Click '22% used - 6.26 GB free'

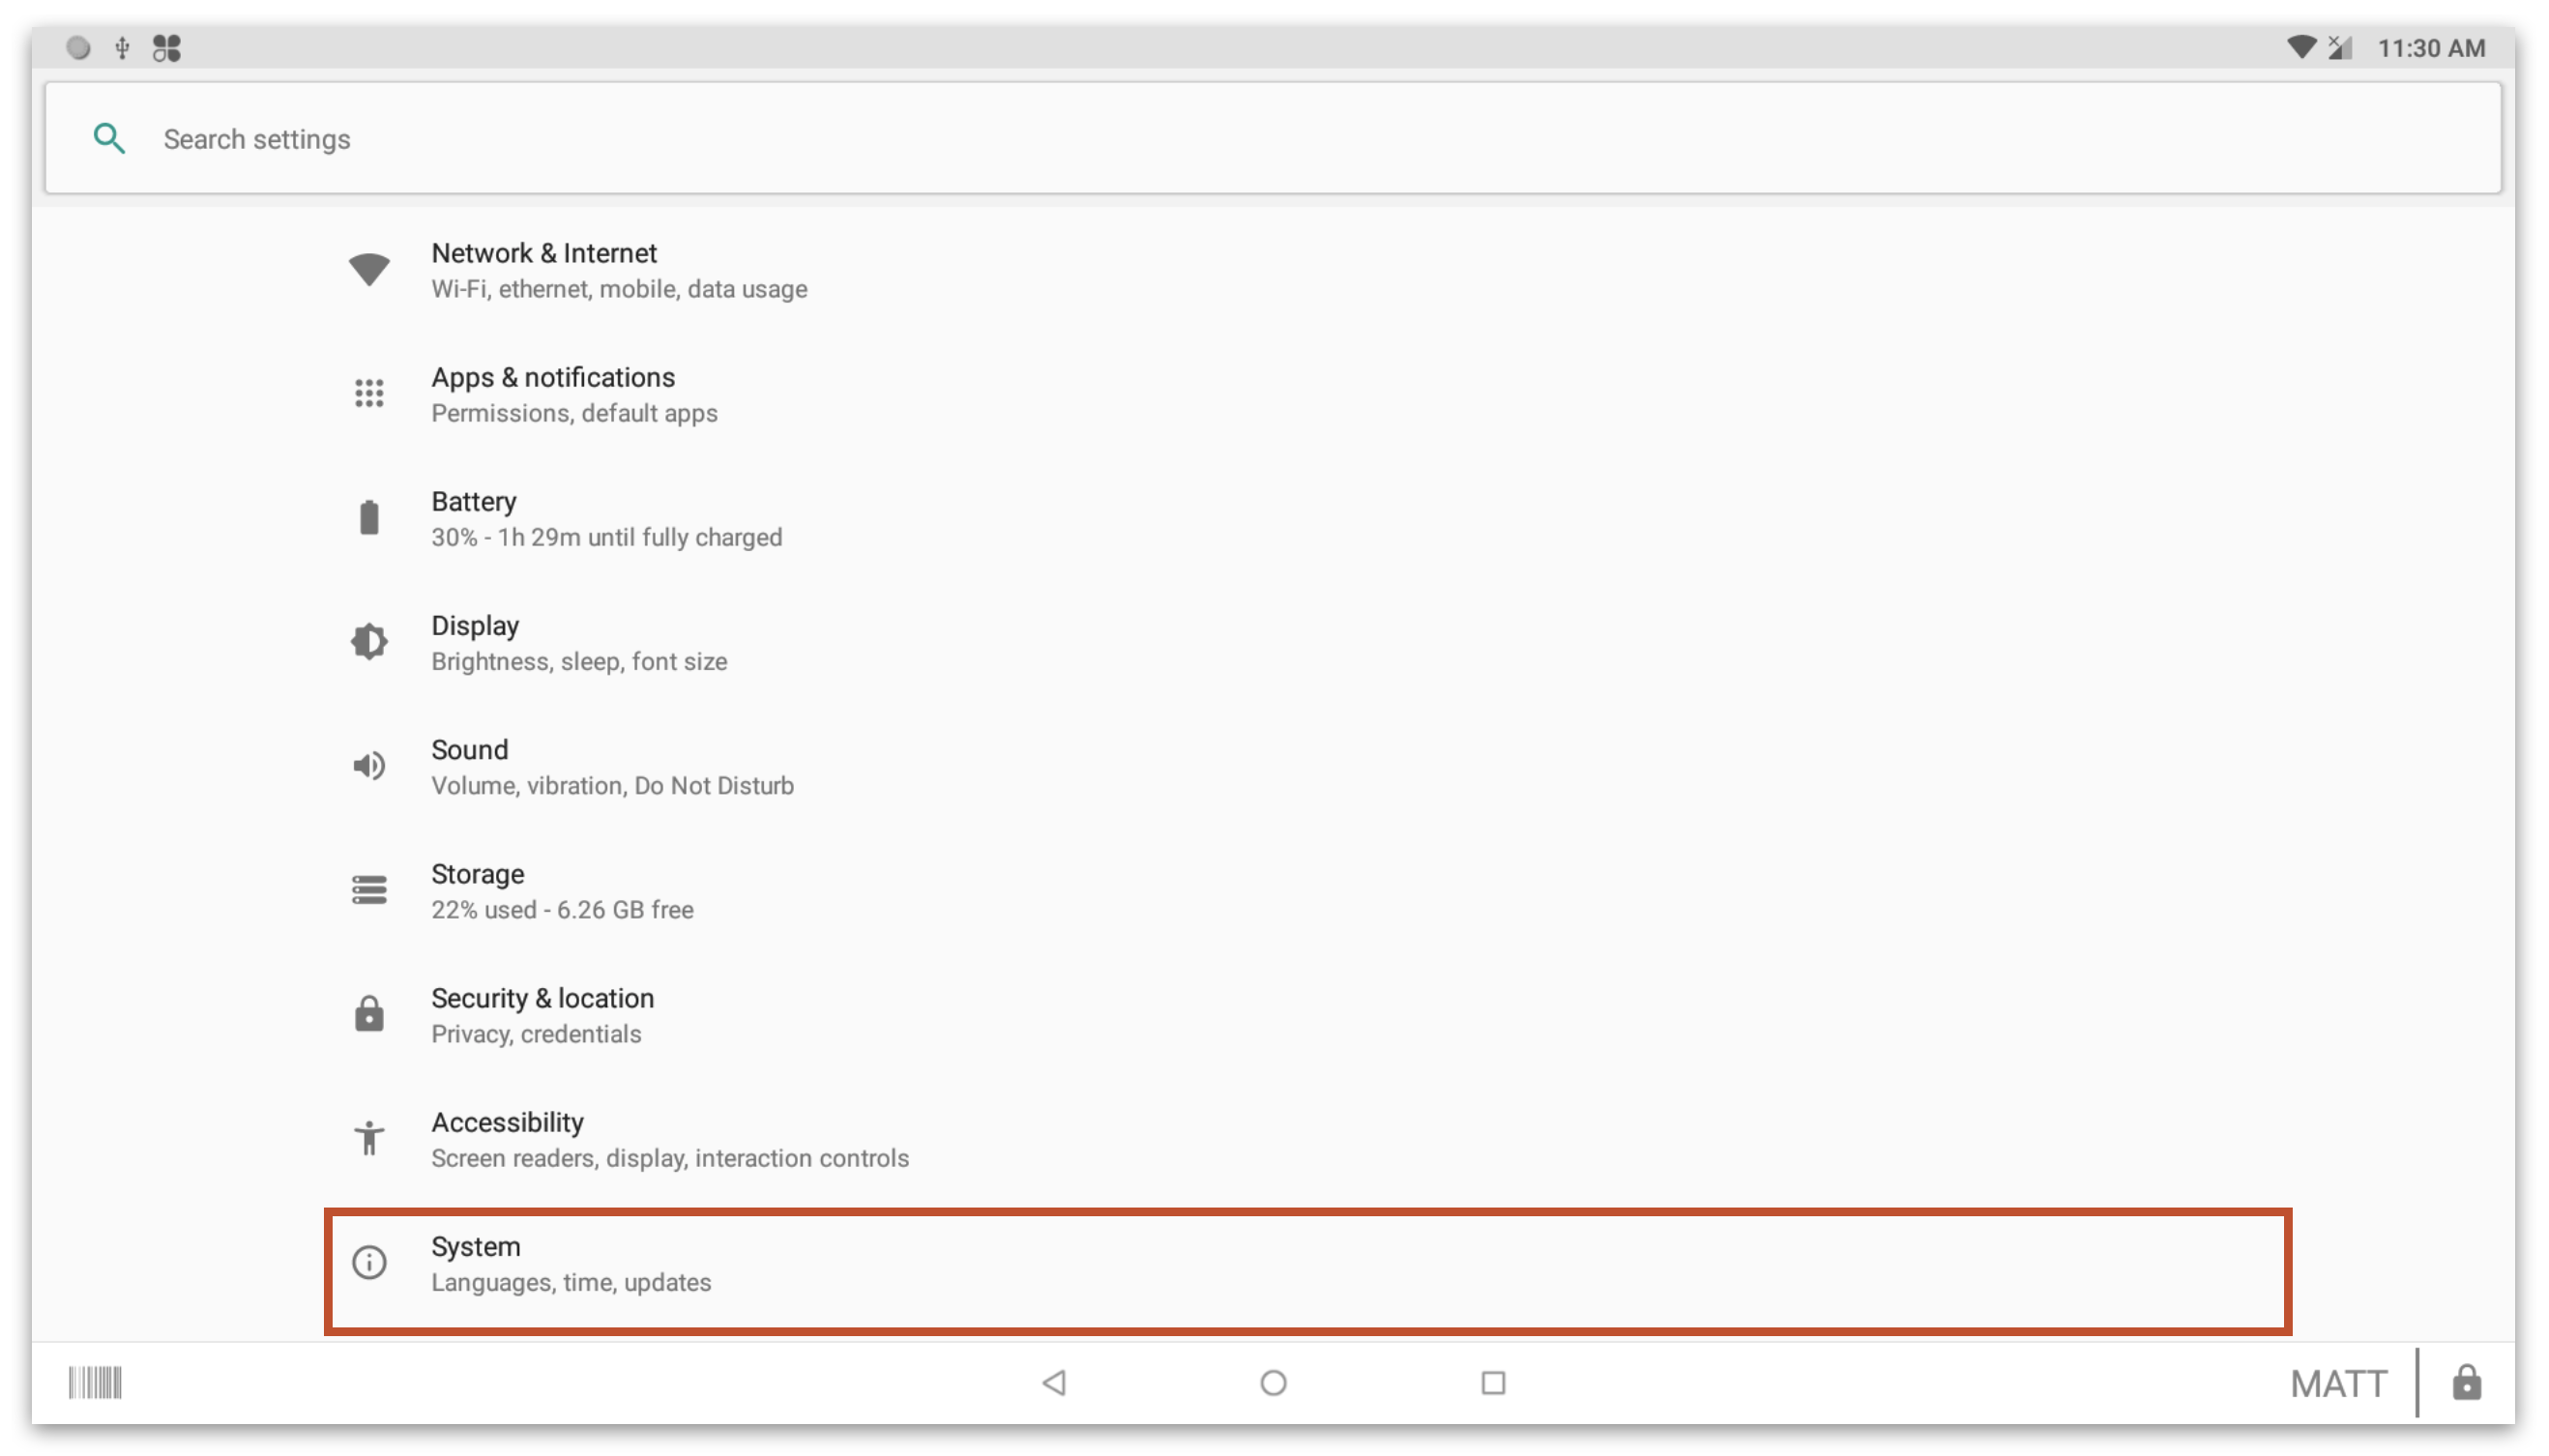(562, 909)
